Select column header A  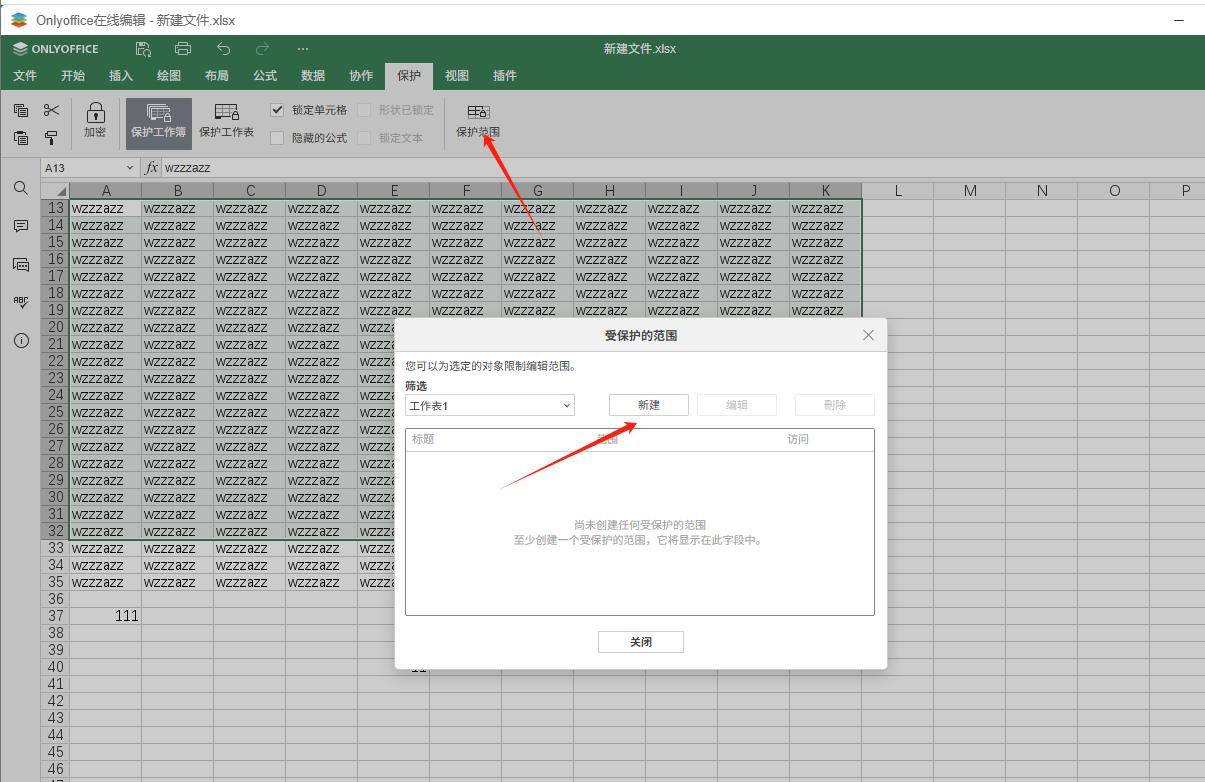coord(106,190)
